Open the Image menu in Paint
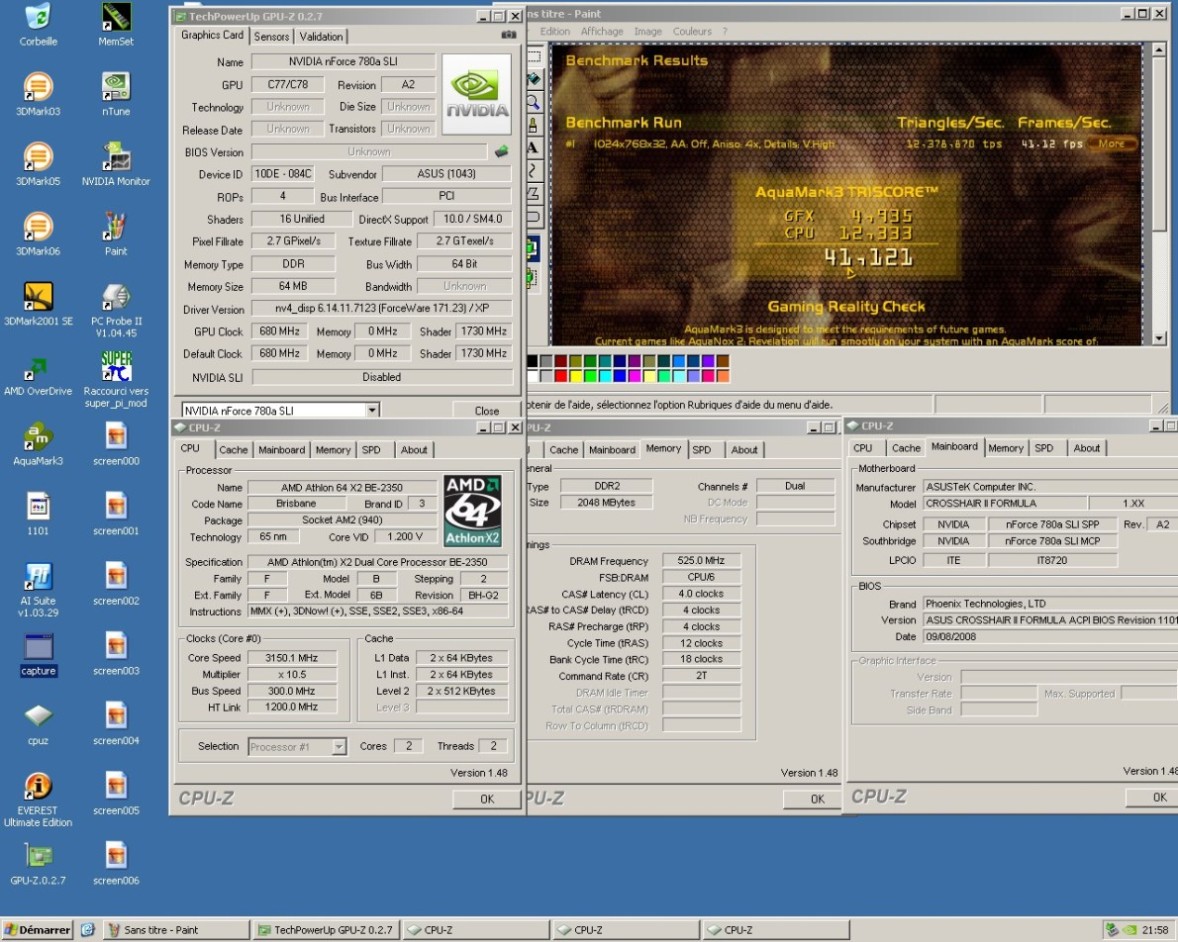1178x942 pixels. (x=648, y=32)
